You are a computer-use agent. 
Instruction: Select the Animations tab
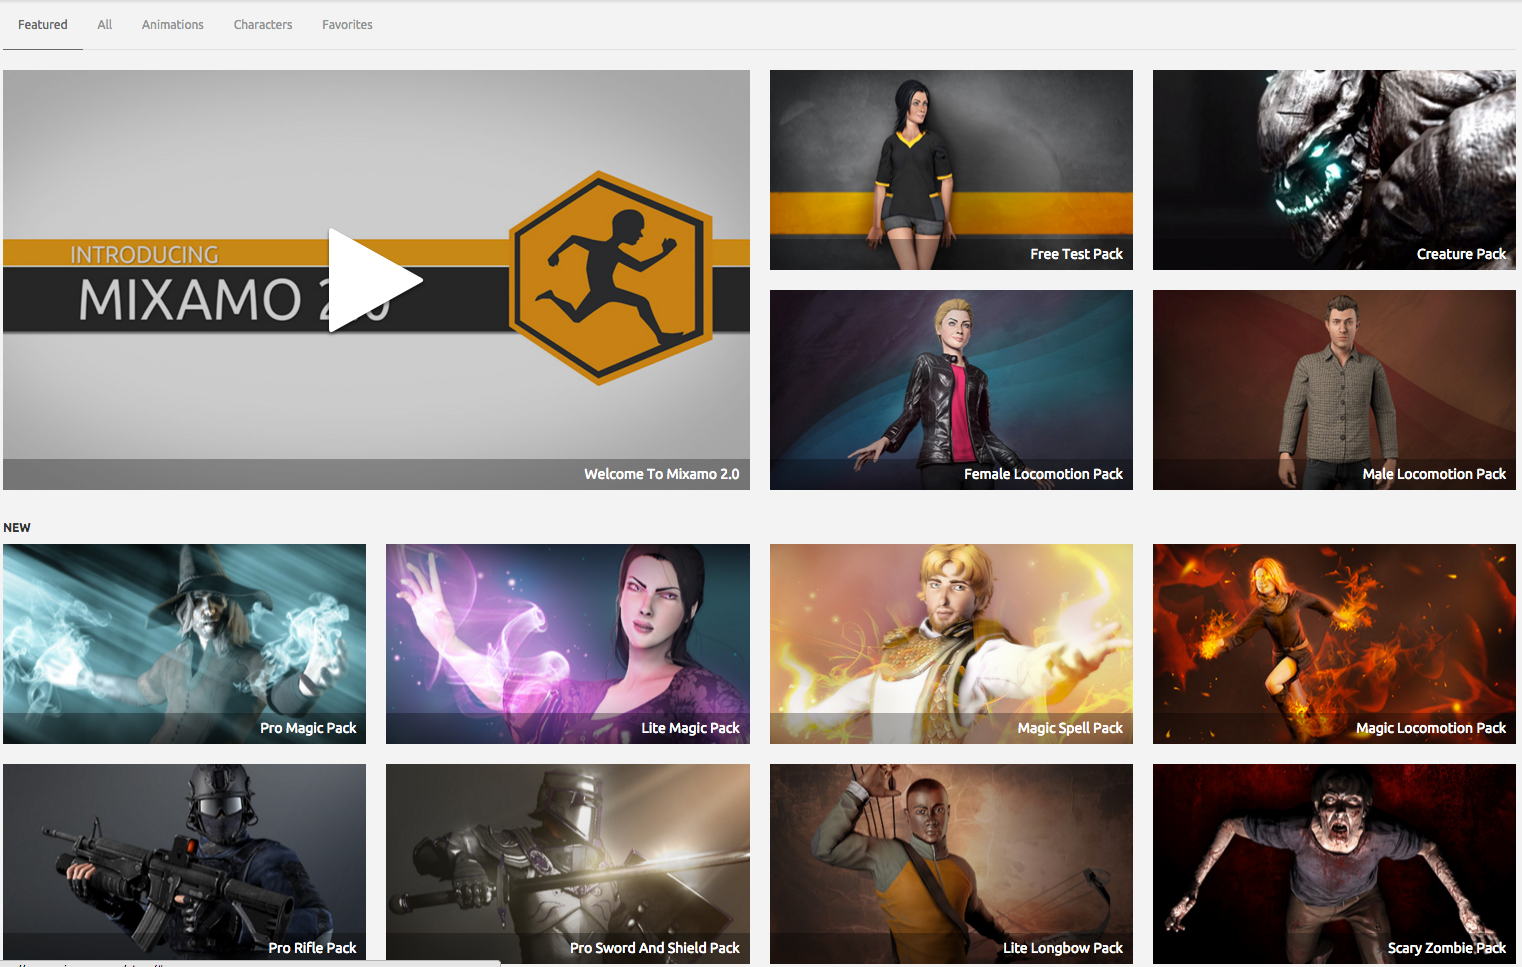coord(173,25)
